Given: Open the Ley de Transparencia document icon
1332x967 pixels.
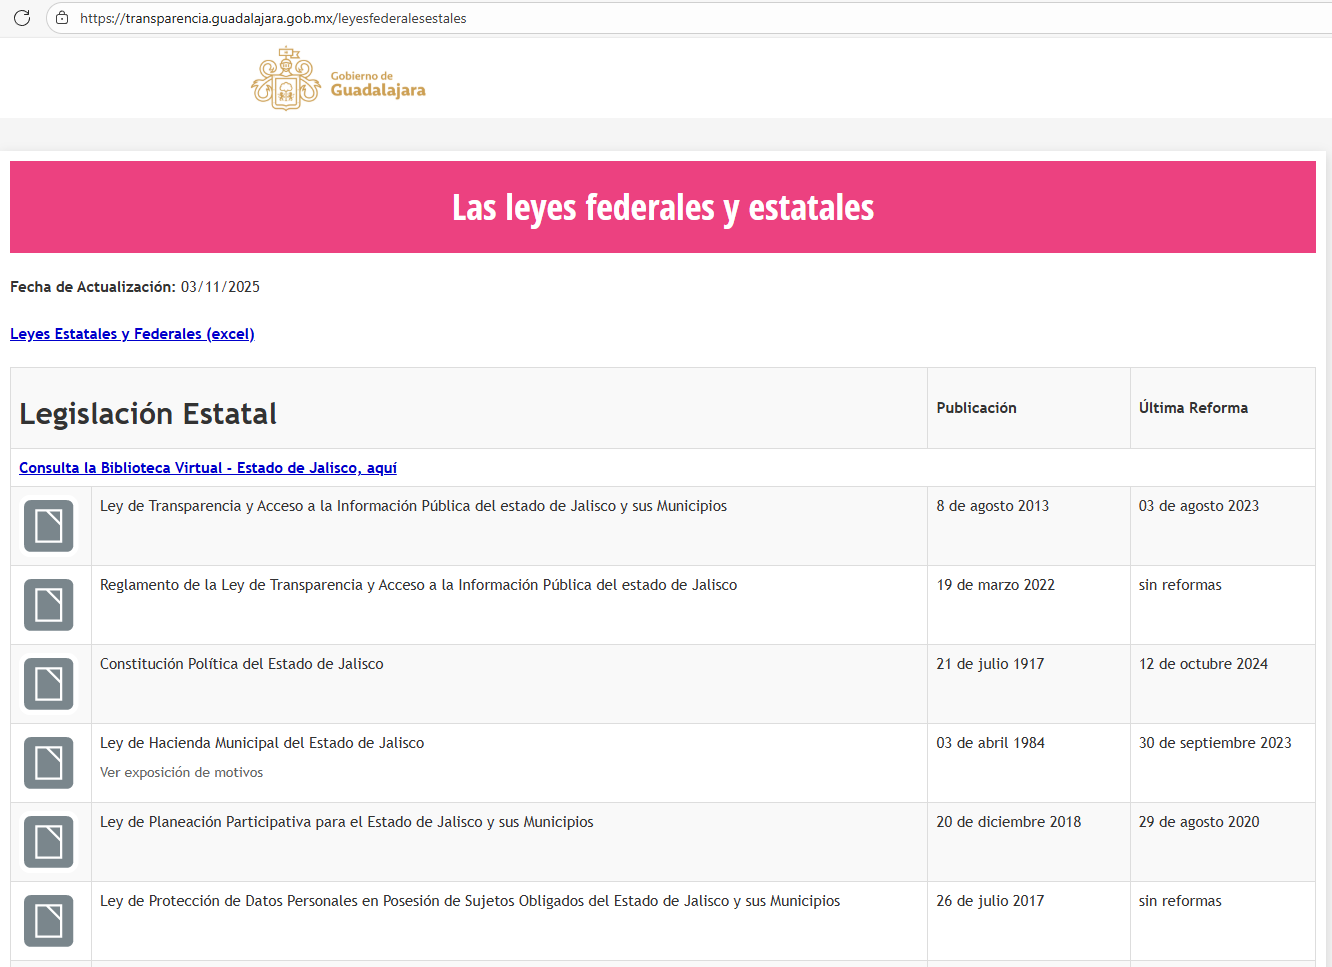Looking at the screenshot, I should coord(49,526).
